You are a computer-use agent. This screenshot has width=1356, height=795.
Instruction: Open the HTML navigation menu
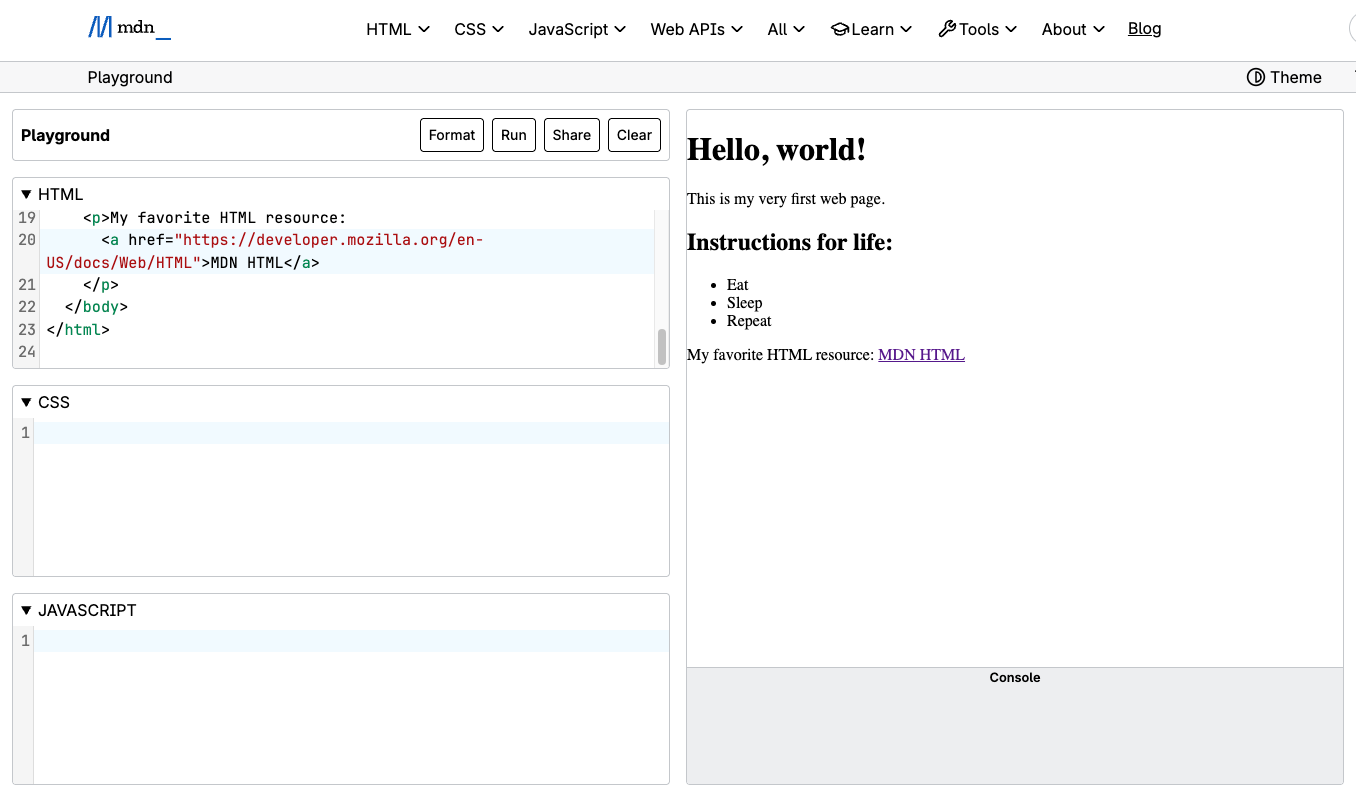[x=398, y=29]
